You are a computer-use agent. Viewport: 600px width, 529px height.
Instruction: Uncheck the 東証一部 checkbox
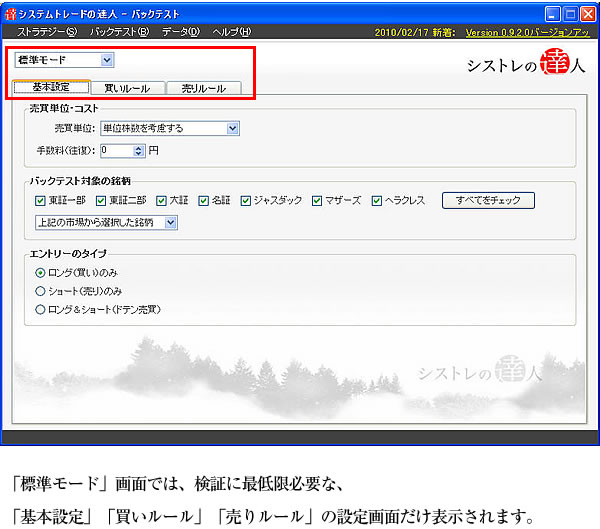coord(41,201)
